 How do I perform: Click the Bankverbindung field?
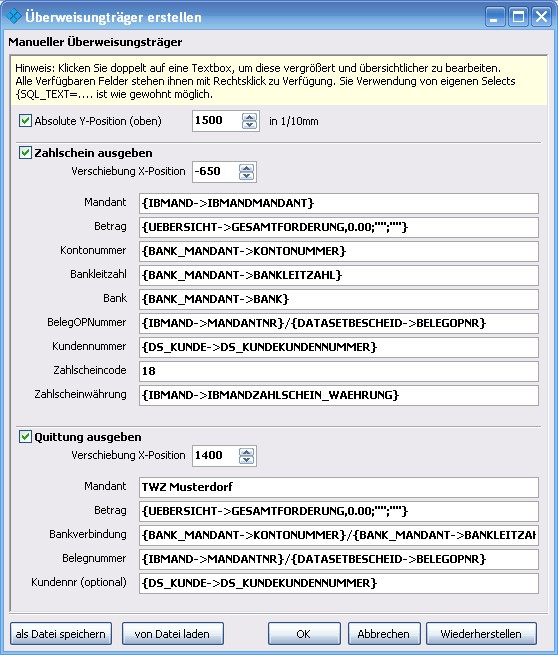[x=339, y=536]
